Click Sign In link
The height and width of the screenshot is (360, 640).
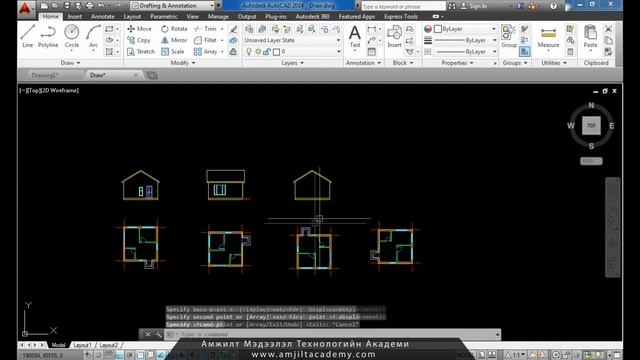pyautogui.click(x=474, y=6)
